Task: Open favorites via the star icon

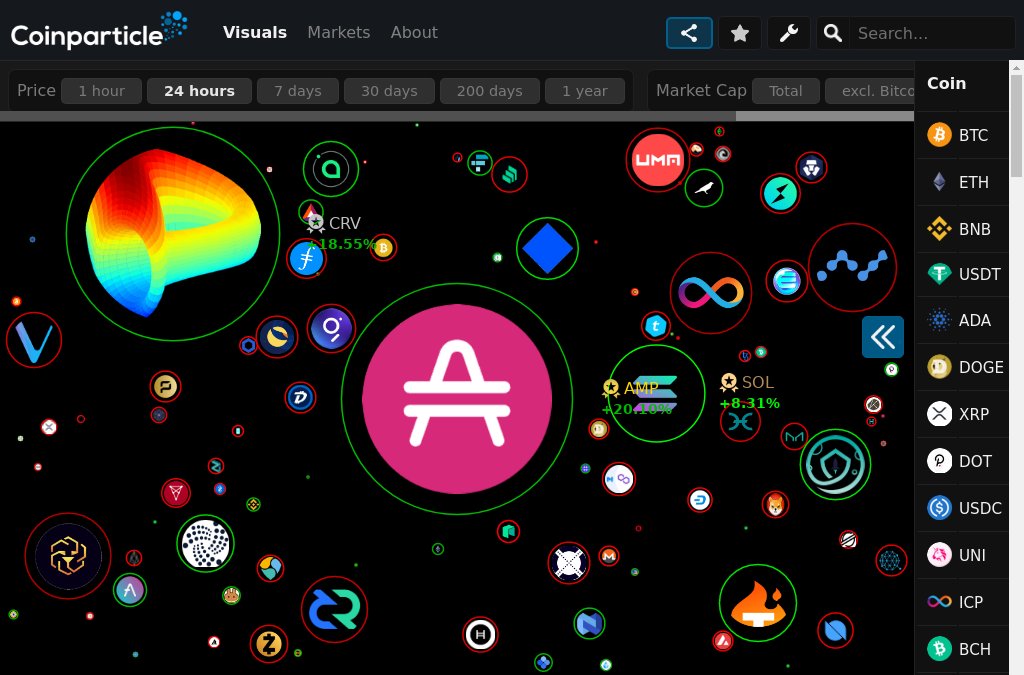Action: [740, 33]
